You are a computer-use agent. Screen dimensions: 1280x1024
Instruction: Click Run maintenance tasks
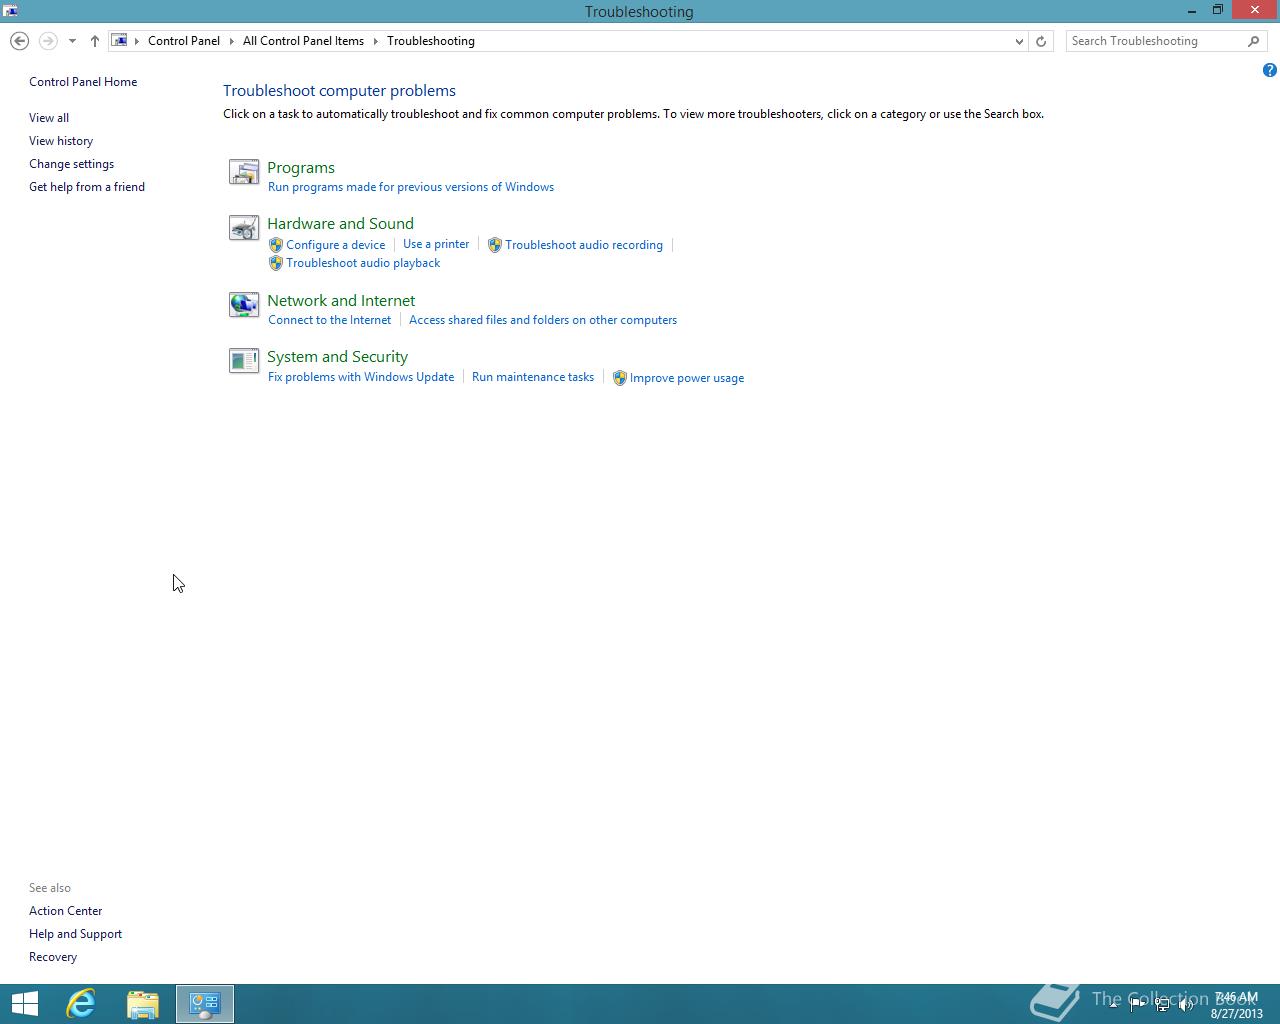point(533,377)
